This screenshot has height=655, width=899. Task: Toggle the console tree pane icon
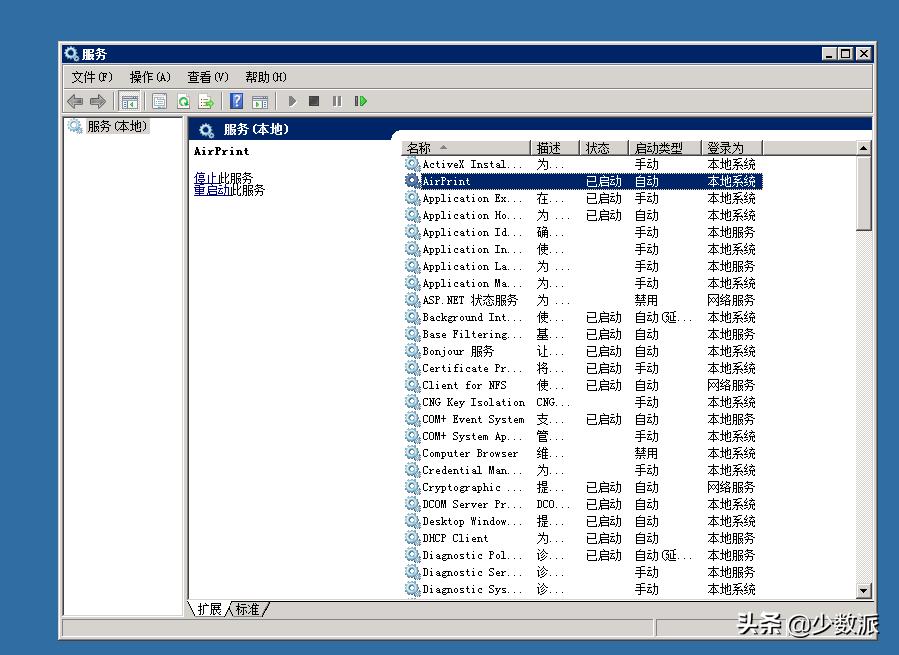131,100
